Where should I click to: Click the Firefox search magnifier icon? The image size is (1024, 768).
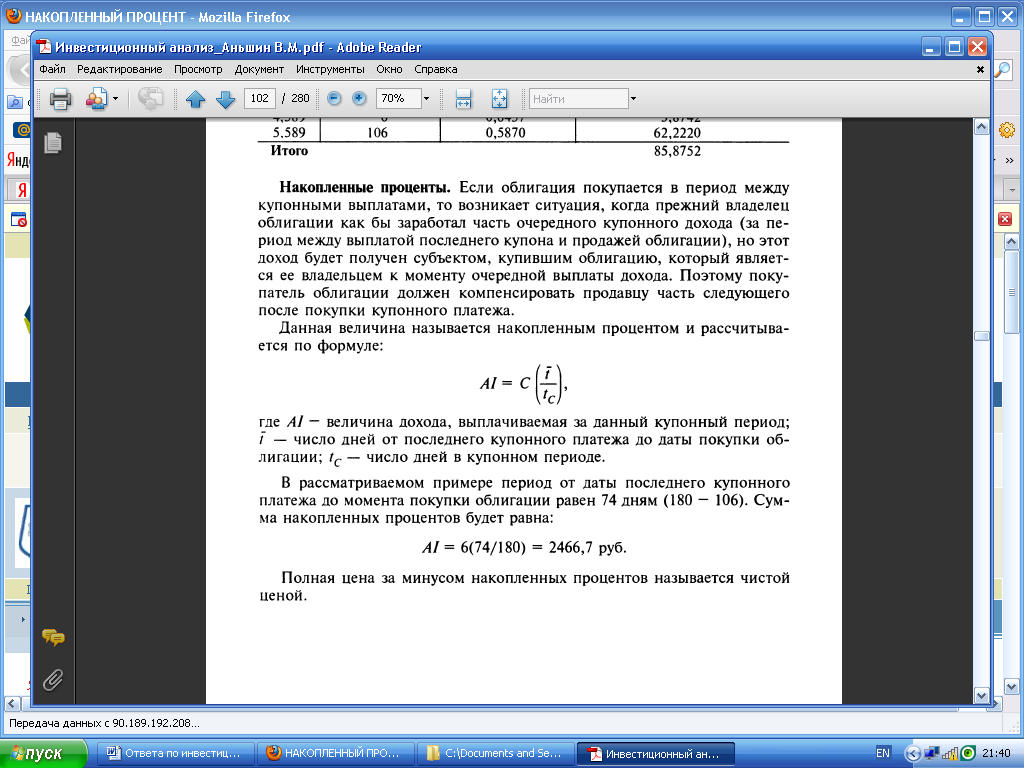point(1003,69)
